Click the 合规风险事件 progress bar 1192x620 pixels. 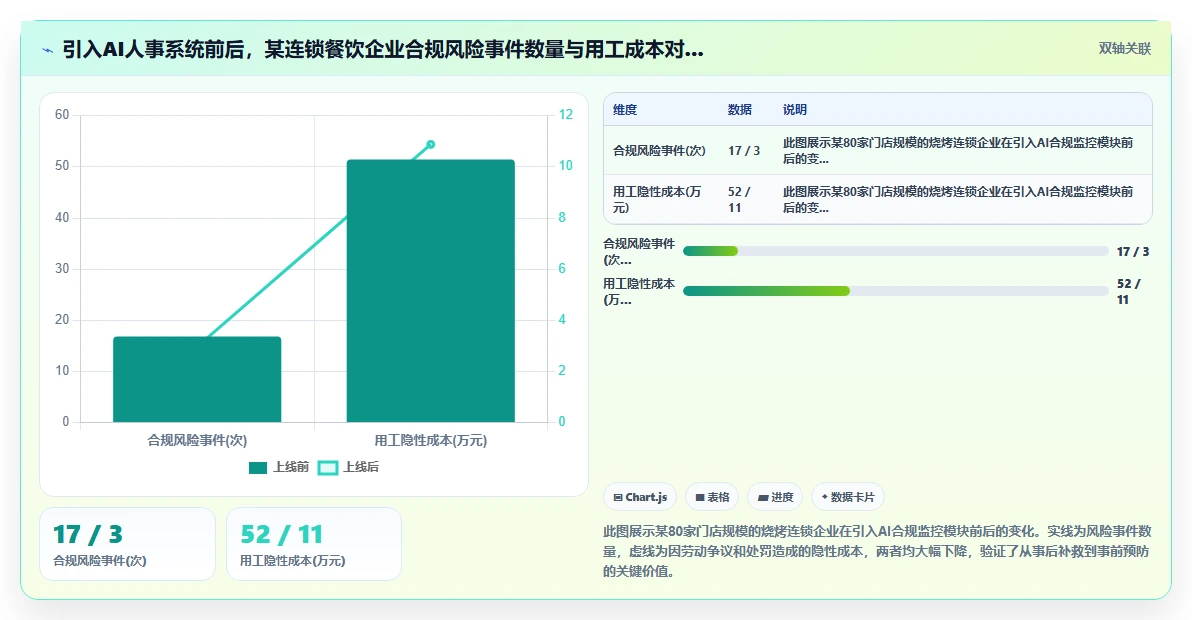(x=896, y=251)
